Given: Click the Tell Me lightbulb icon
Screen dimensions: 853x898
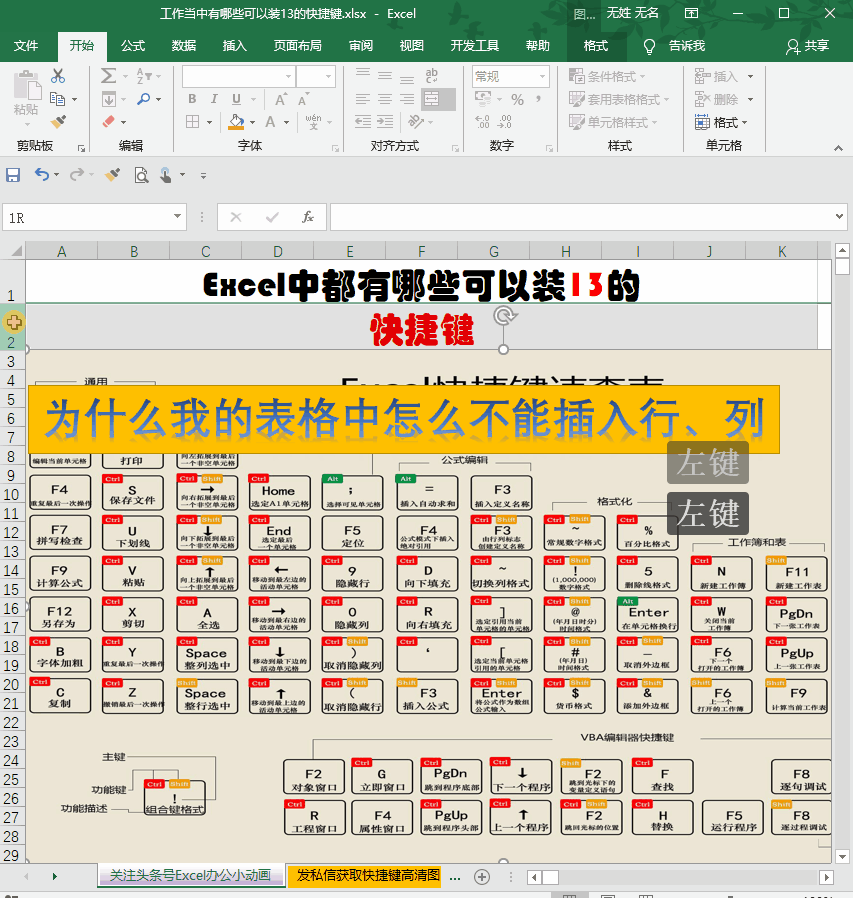Looking at the screenshot, I should [649, 46].
